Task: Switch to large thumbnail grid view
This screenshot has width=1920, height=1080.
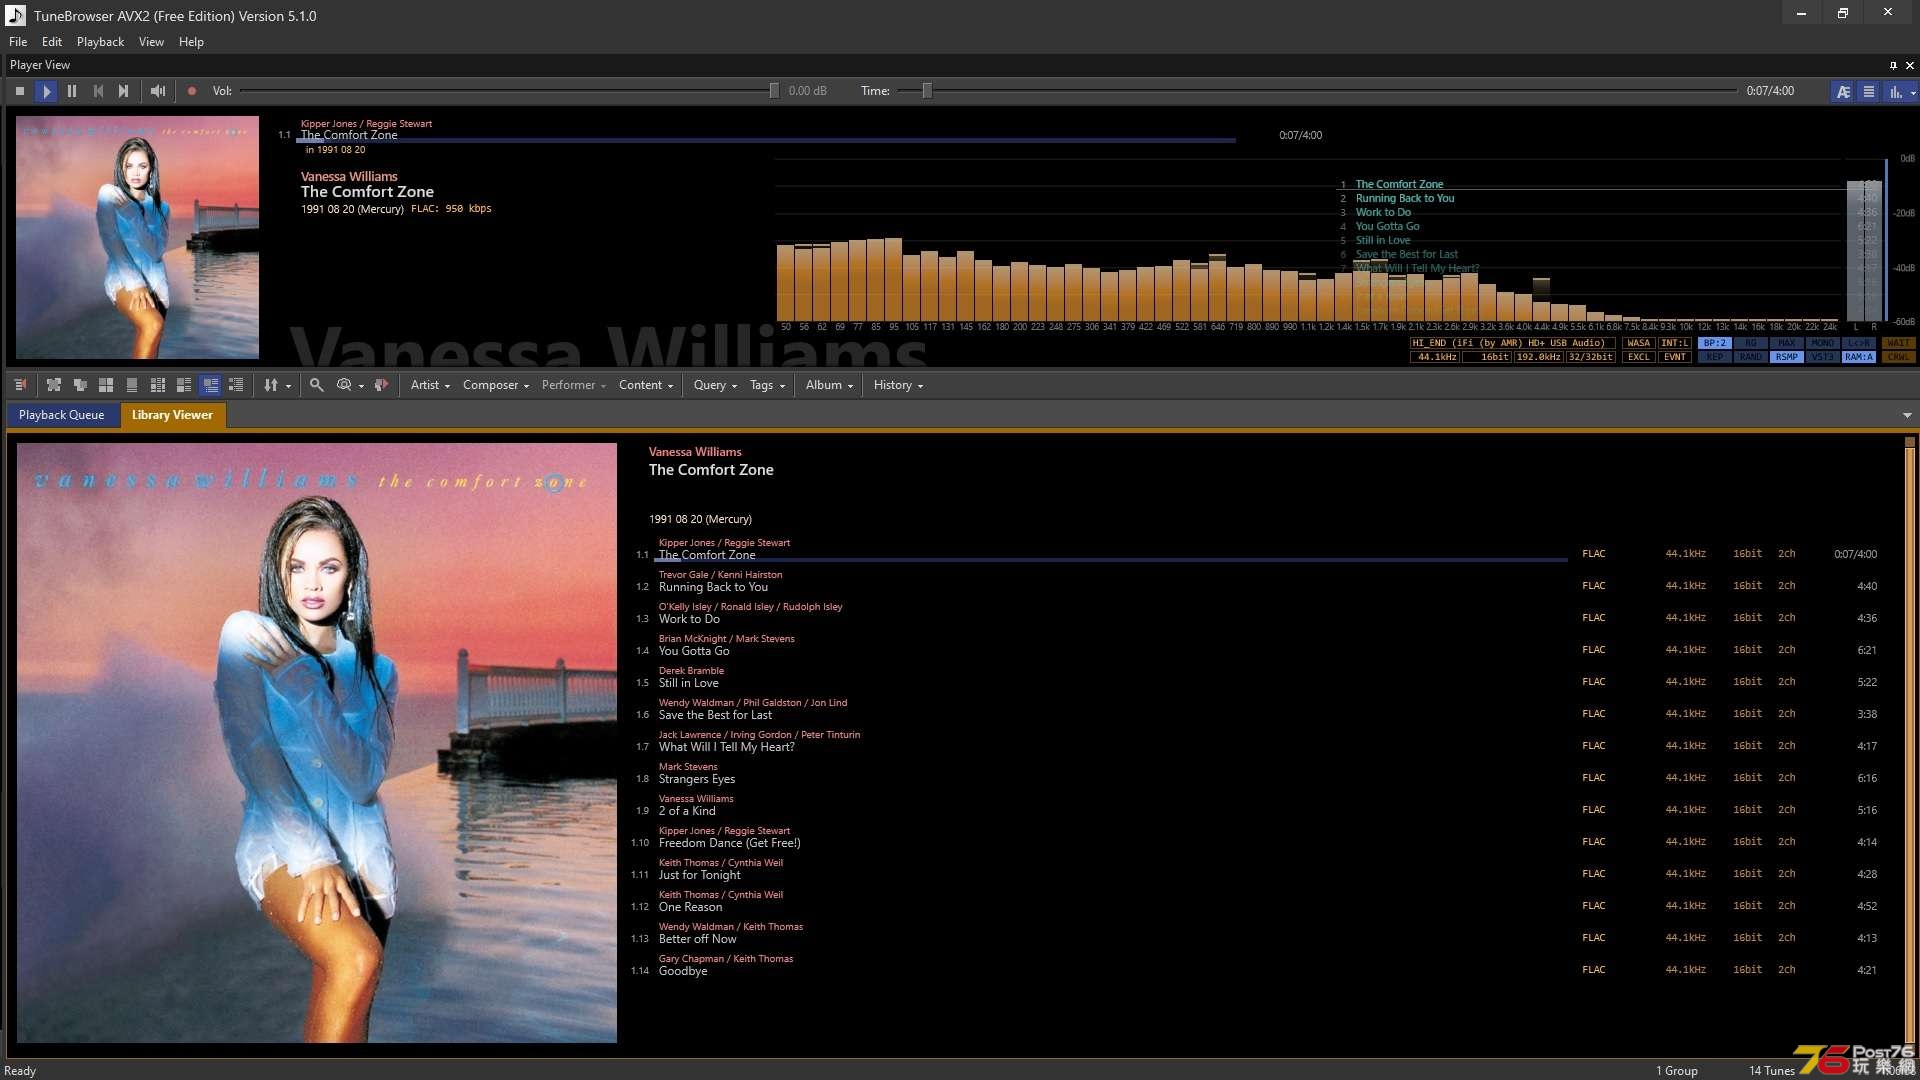Action: [106, 385]
